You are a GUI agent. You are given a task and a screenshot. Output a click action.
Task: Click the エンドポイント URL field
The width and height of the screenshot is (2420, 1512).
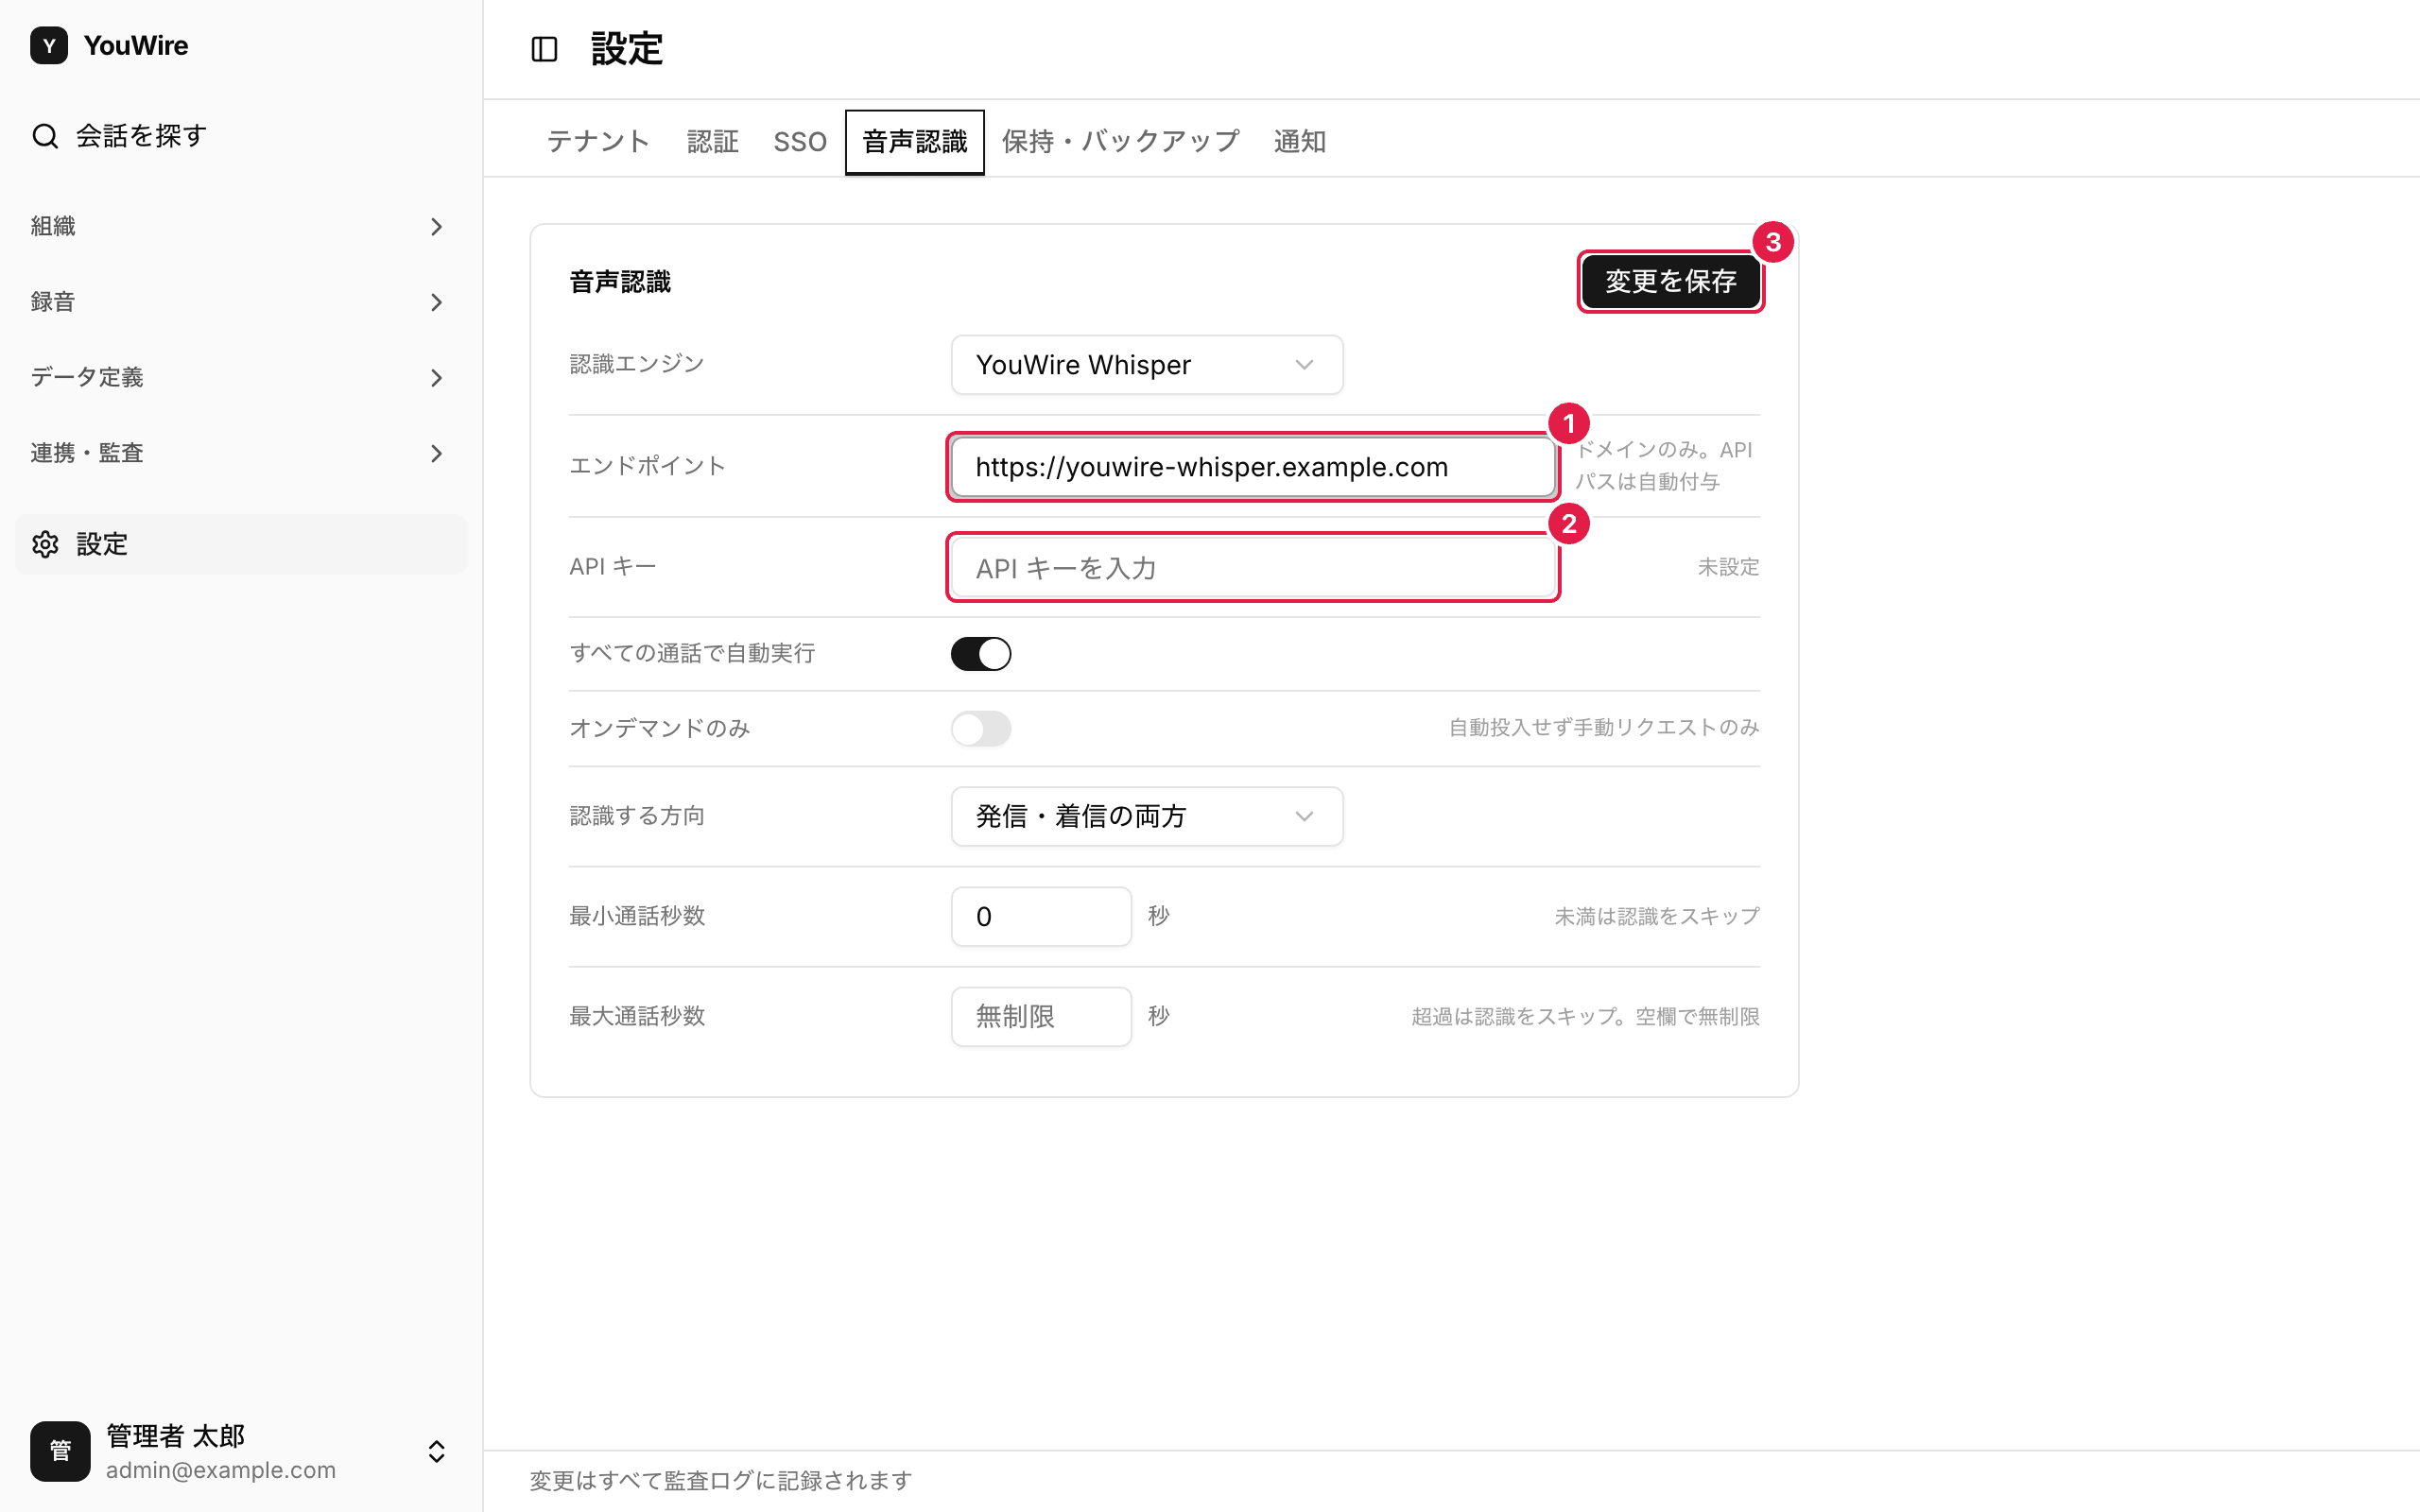[x=1252, y=467]
